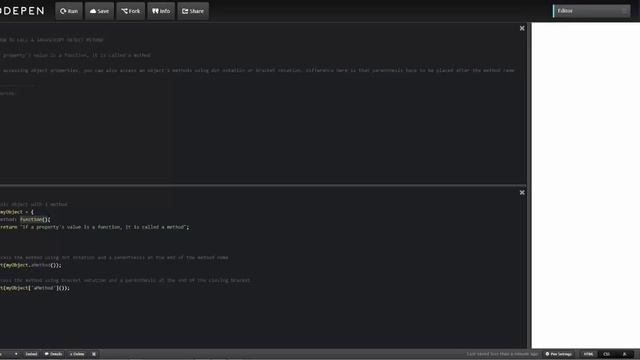Click the 'Last saved' status text
Screen dimensions: 640x360
coord(503,354)
